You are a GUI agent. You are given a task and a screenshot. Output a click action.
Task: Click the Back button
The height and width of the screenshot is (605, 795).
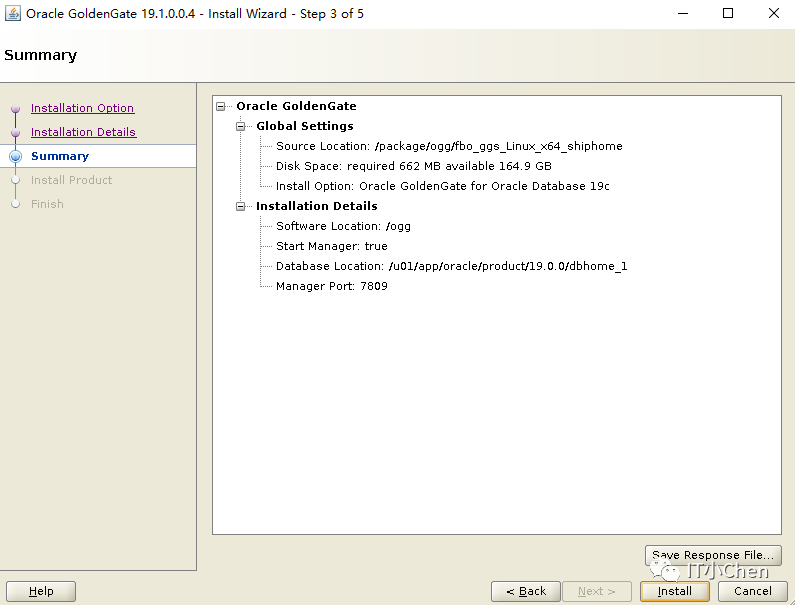coord(526,591)
